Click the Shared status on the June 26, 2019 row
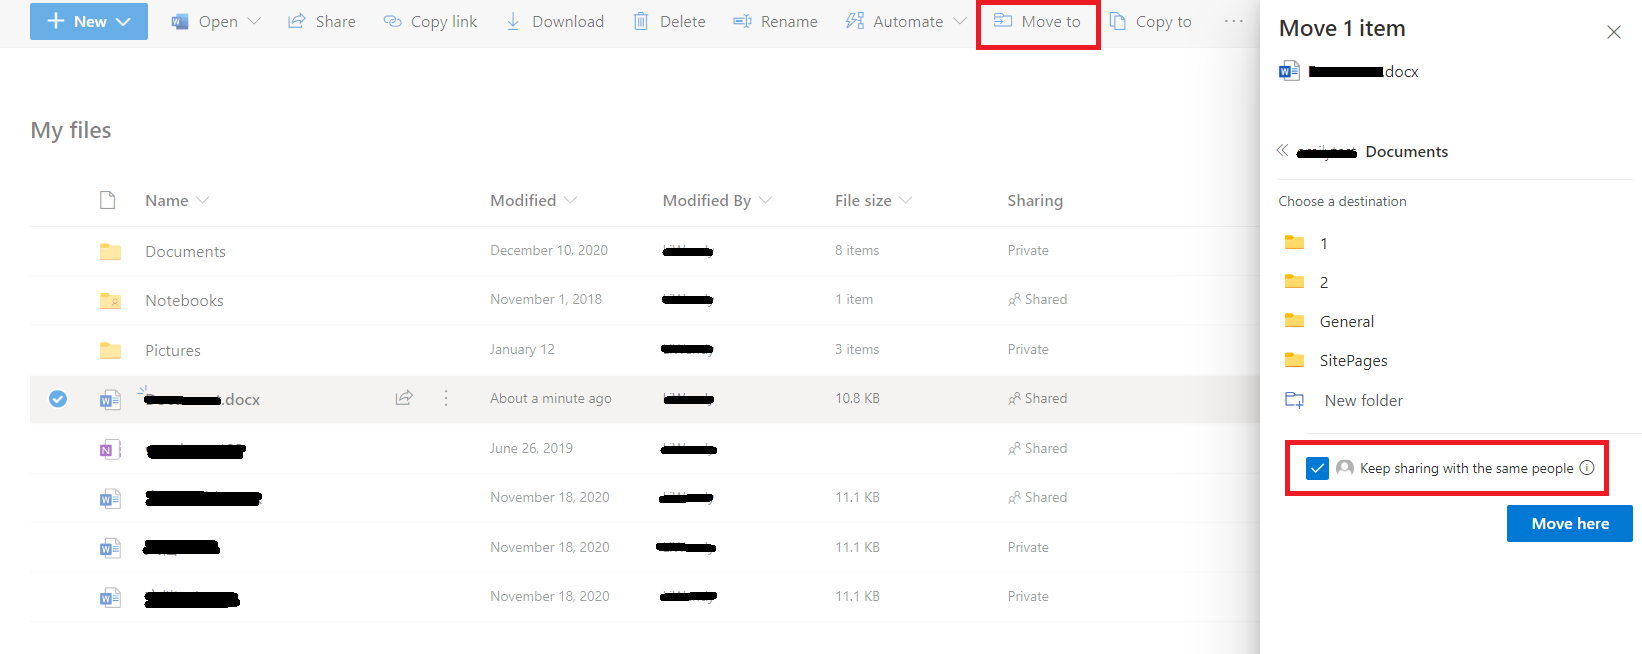Screen dimensions: 1642x654 coord(1037,448)
